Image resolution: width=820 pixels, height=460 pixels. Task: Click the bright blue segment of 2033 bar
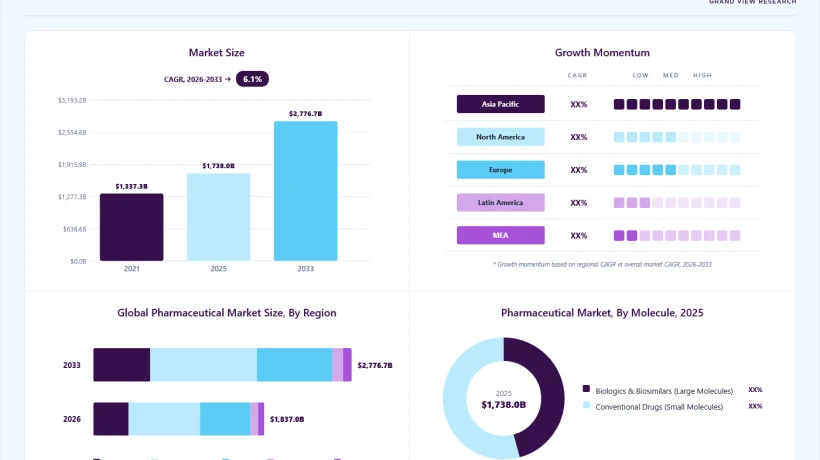[x=294, y=365]
